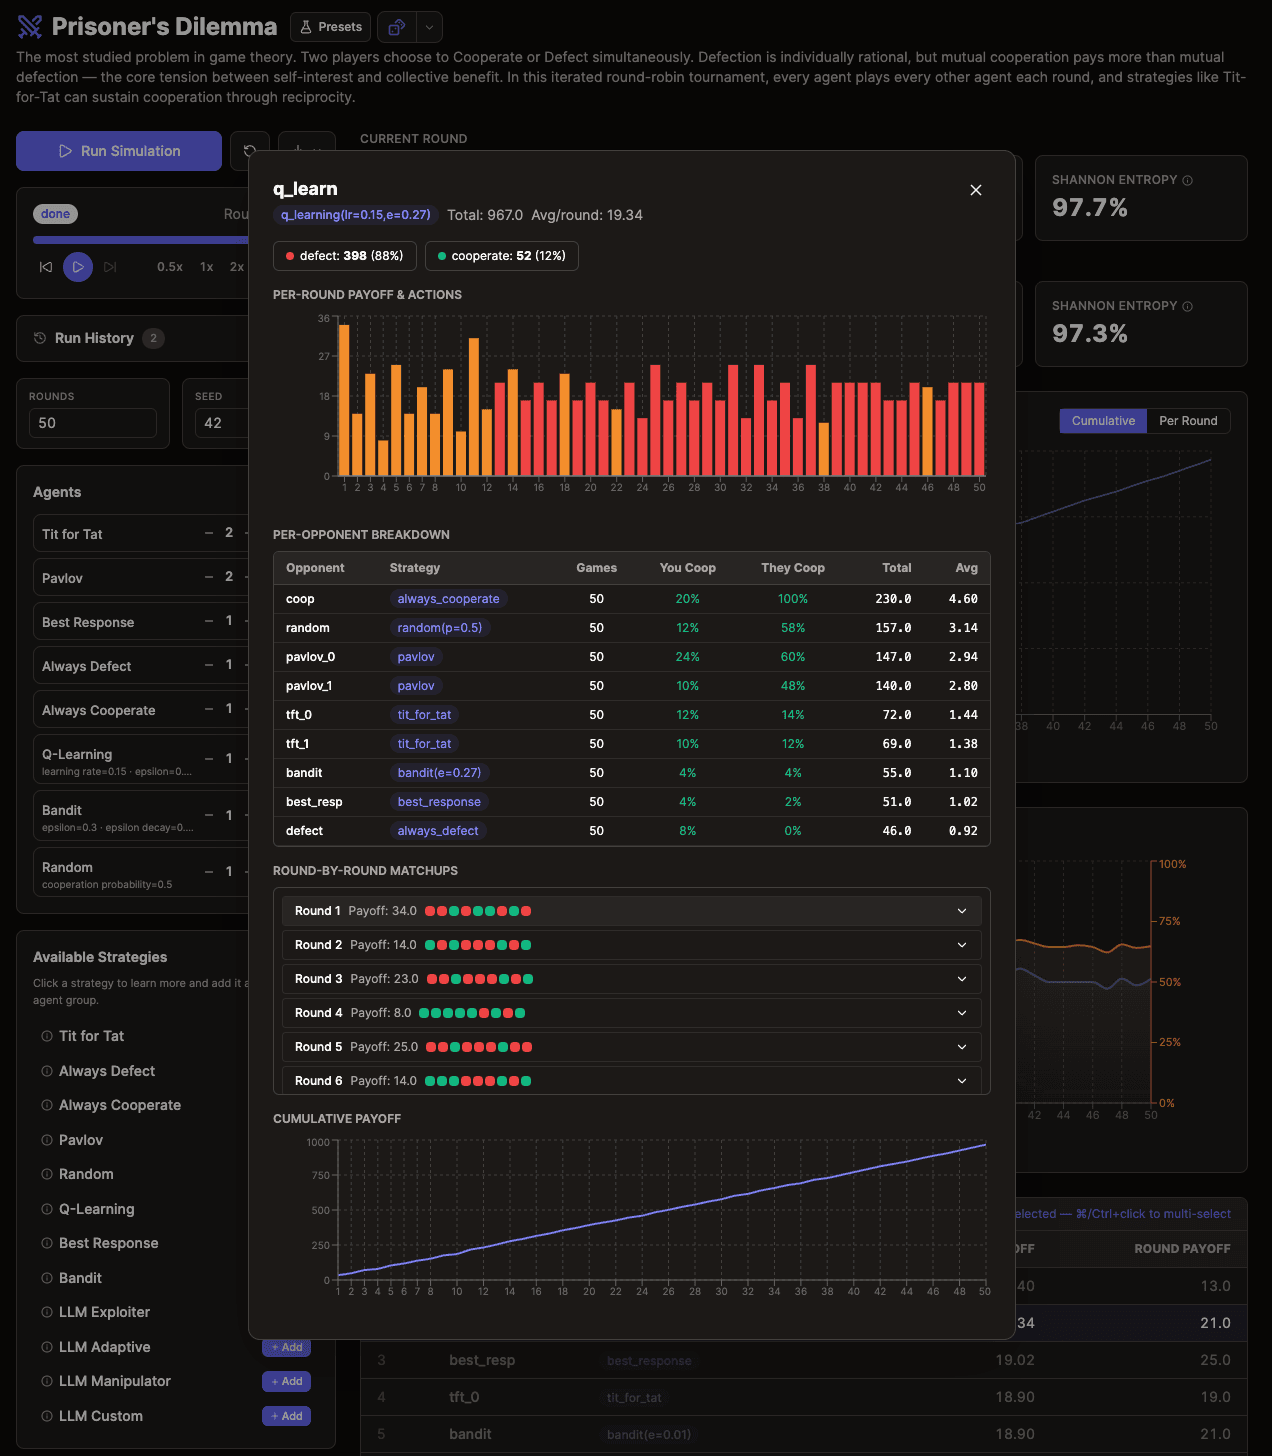Click the info icon next to Q-Learning strategy
Image resolution: width=1272 pixels, height=1456 pixels.
coord(46,1209)
